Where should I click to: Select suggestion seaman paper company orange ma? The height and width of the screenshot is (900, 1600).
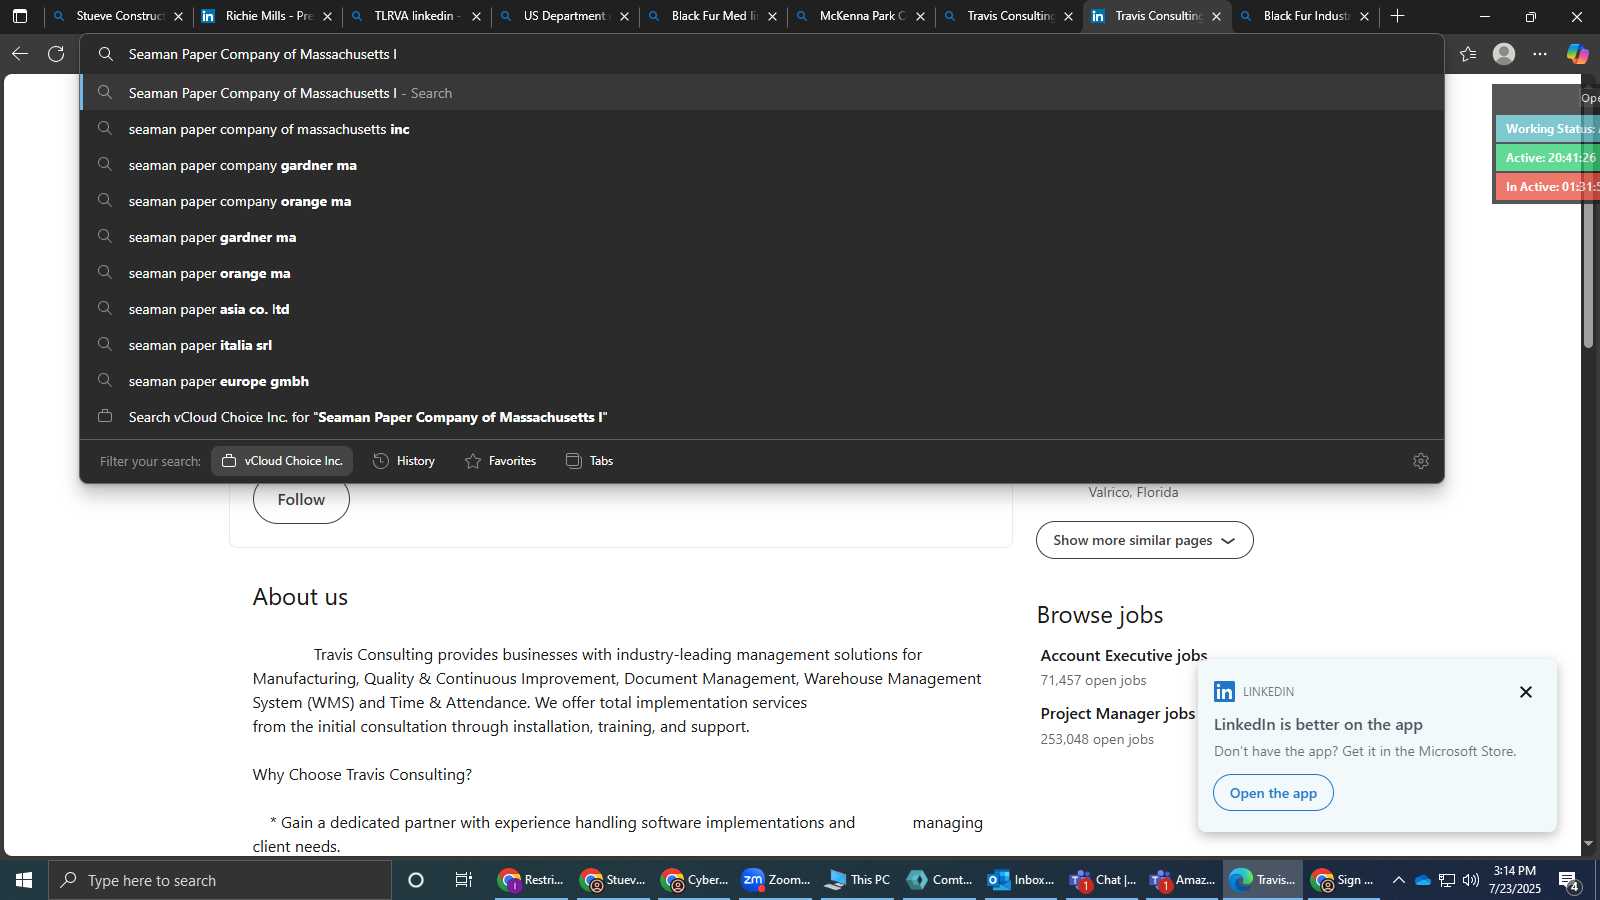pyautogui.click(x=762, y=201)
